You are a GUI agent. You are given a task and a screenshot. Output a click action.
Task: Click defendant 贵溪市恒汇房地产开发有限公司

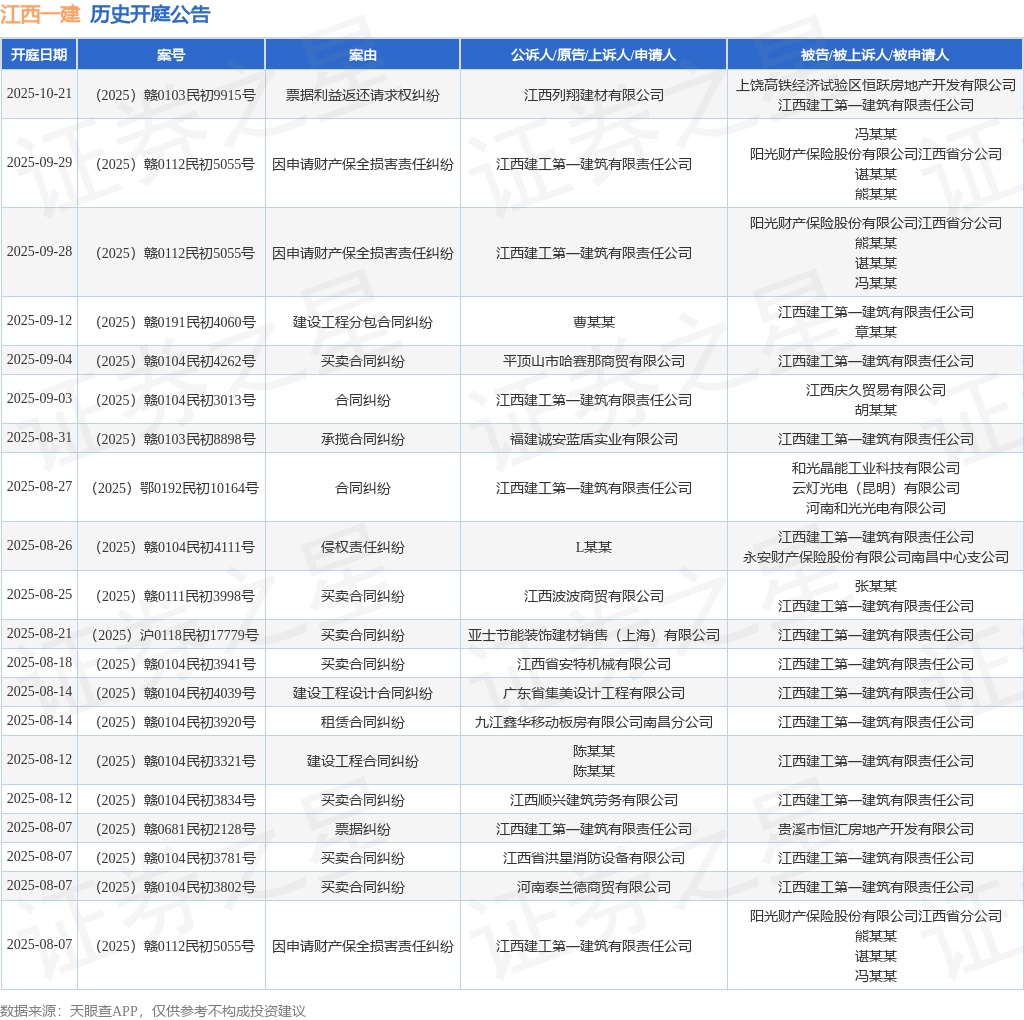[875, 829]
